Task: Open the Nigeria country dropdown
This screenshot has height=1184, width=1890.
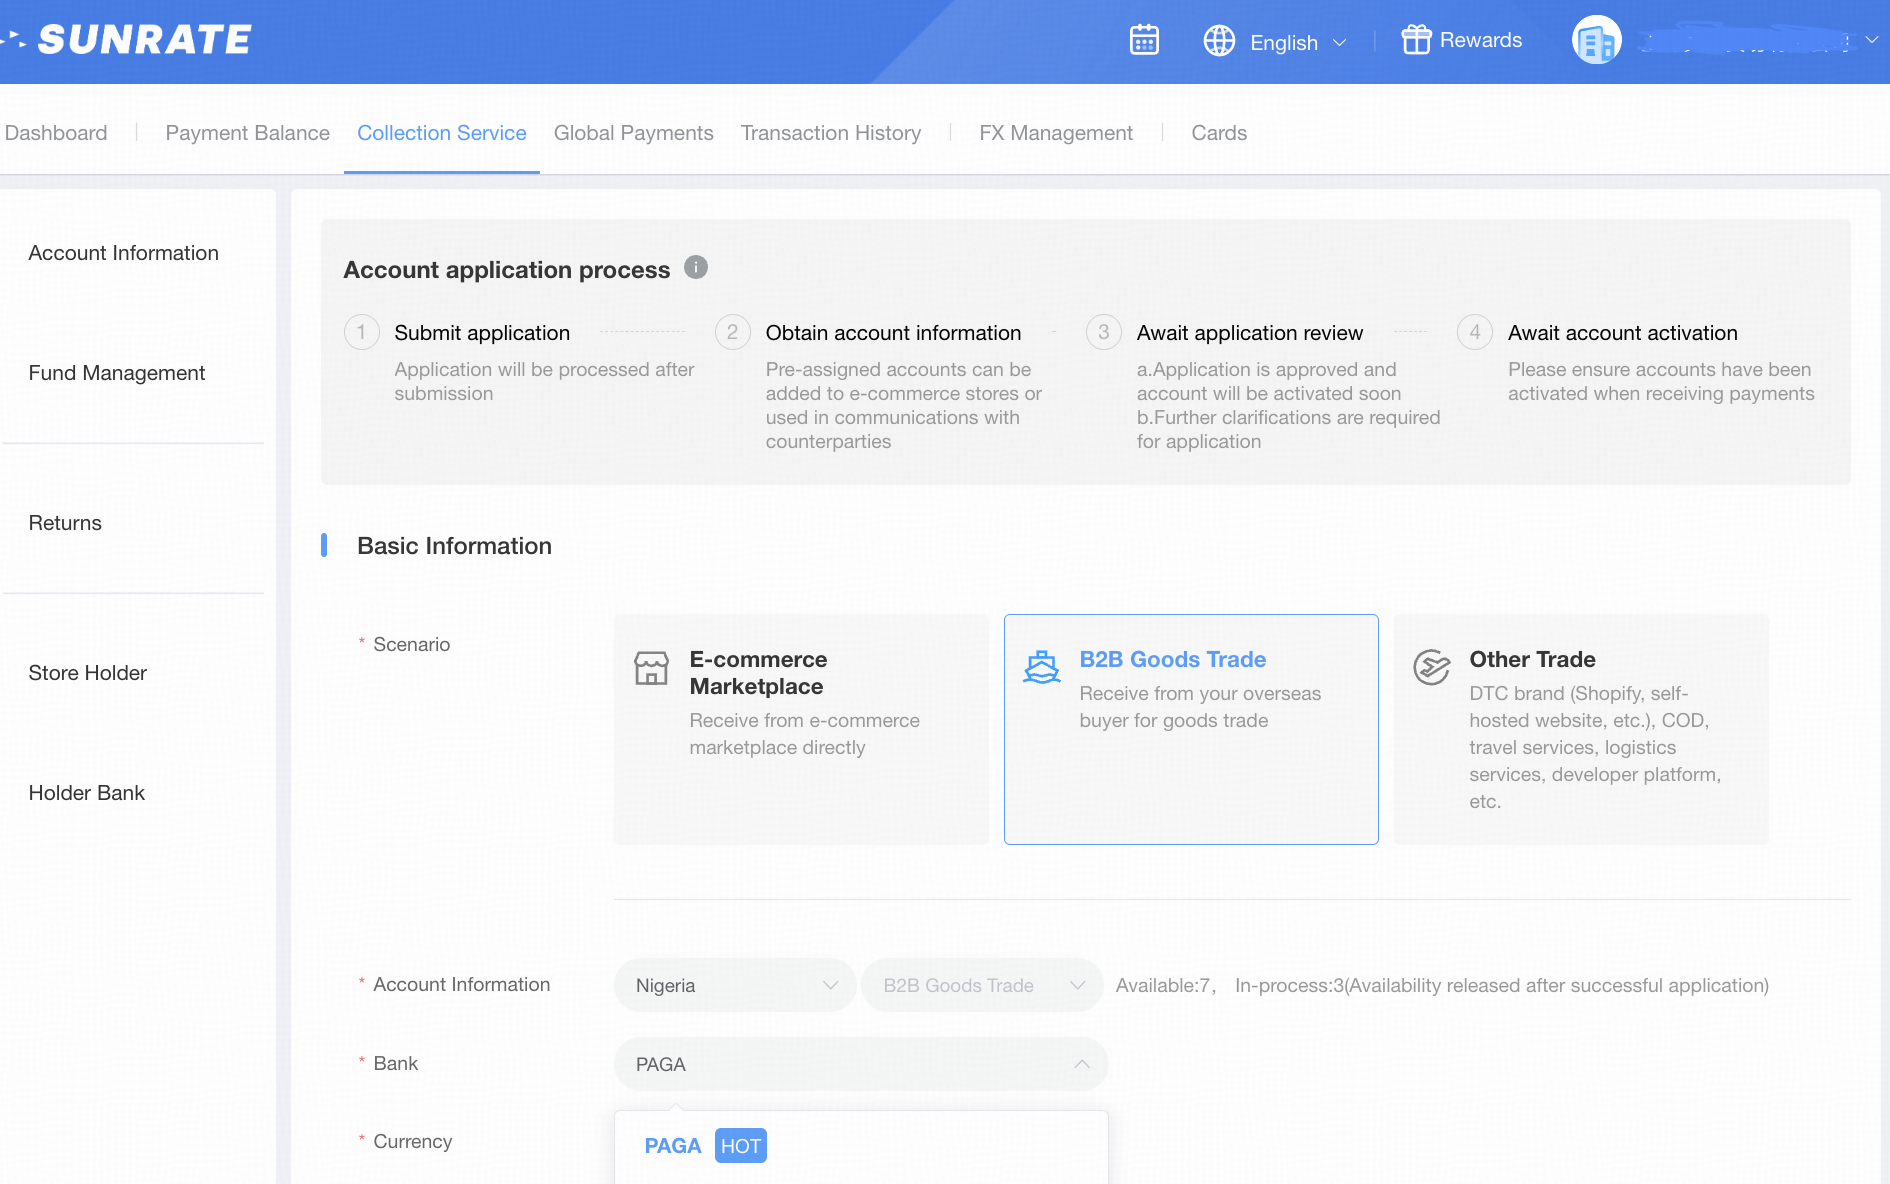Action: [x=735, y=985]
